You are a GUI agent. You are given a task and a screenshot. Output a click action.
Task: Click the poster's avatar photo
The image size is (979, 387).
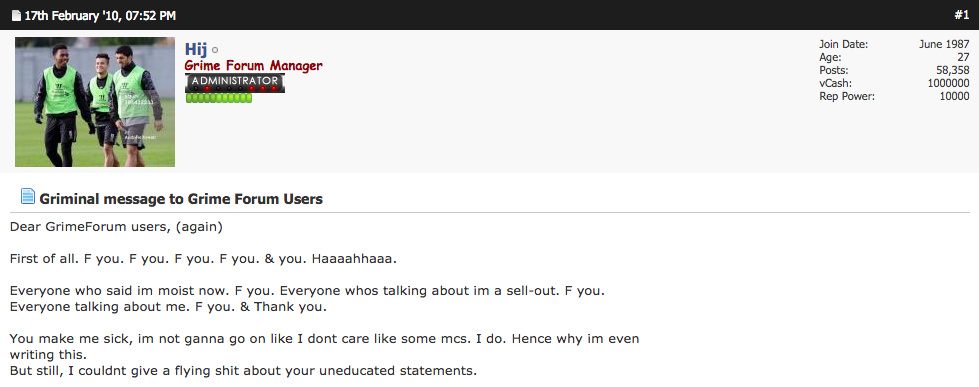[x=95, y=102]
